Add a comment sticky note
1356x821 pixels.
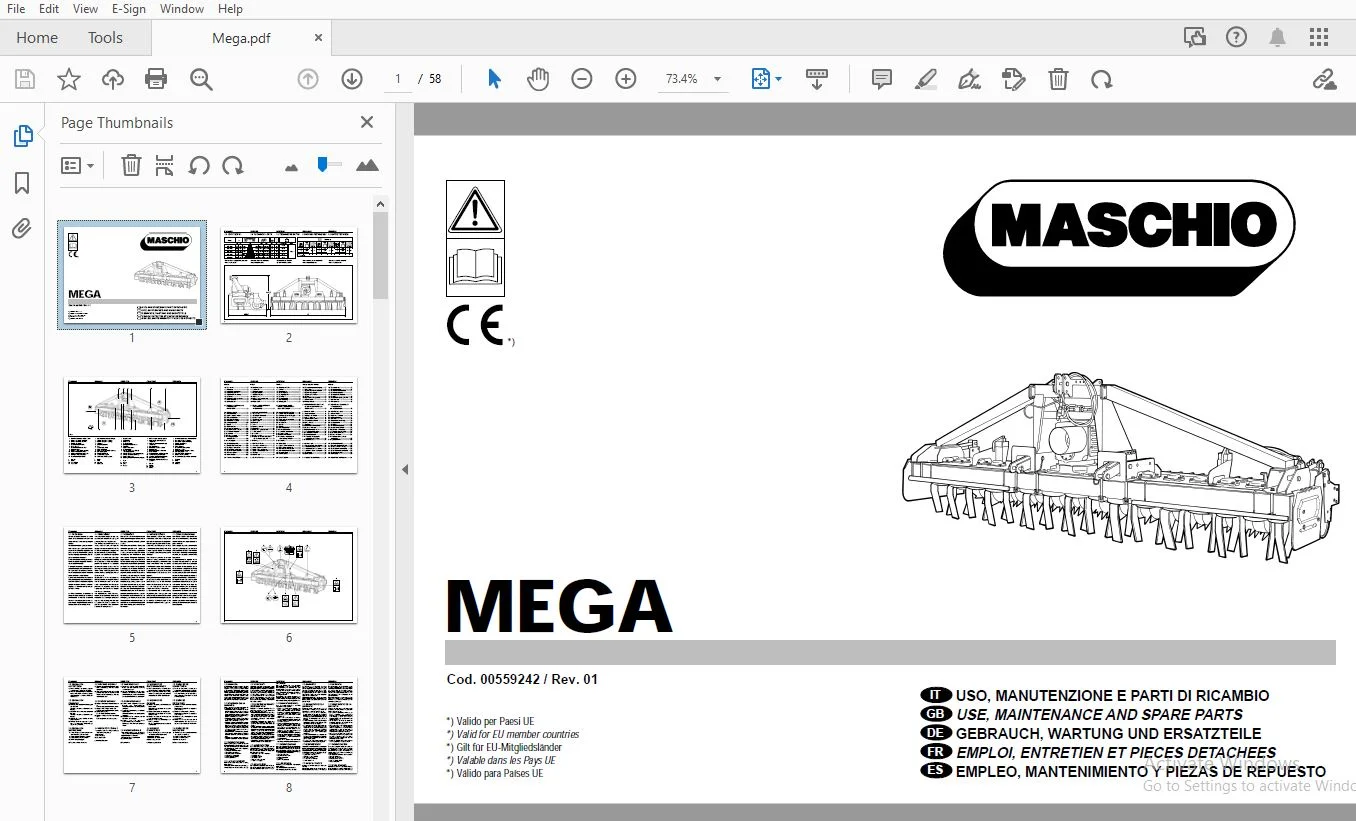tap(881, 79)
